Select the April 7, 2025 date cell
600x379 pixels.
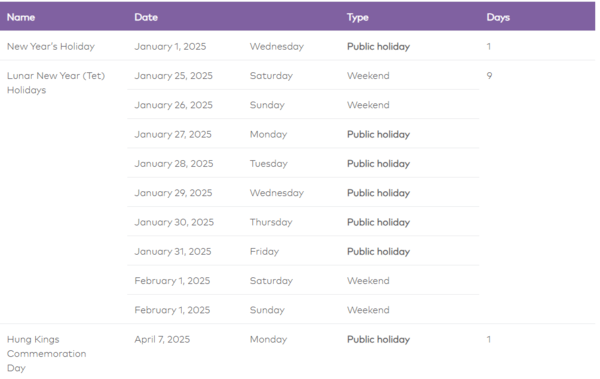(x=162, y=339)
